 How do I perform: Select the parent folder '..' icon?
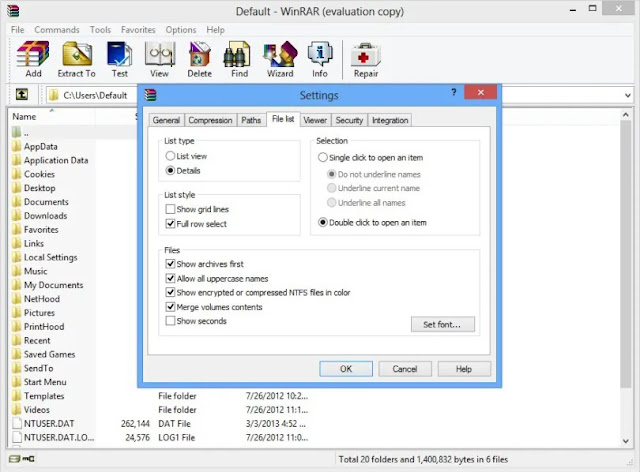click(16, 132)
